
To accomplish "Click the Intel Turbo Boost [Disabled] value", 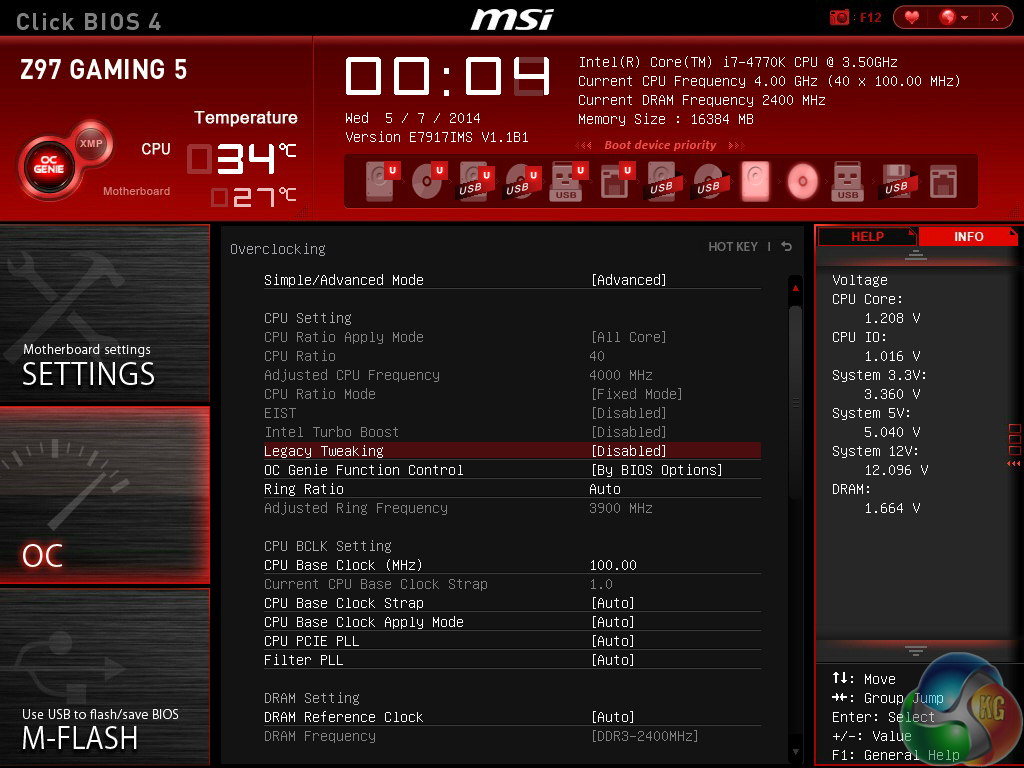I will [x=629, y=432].
